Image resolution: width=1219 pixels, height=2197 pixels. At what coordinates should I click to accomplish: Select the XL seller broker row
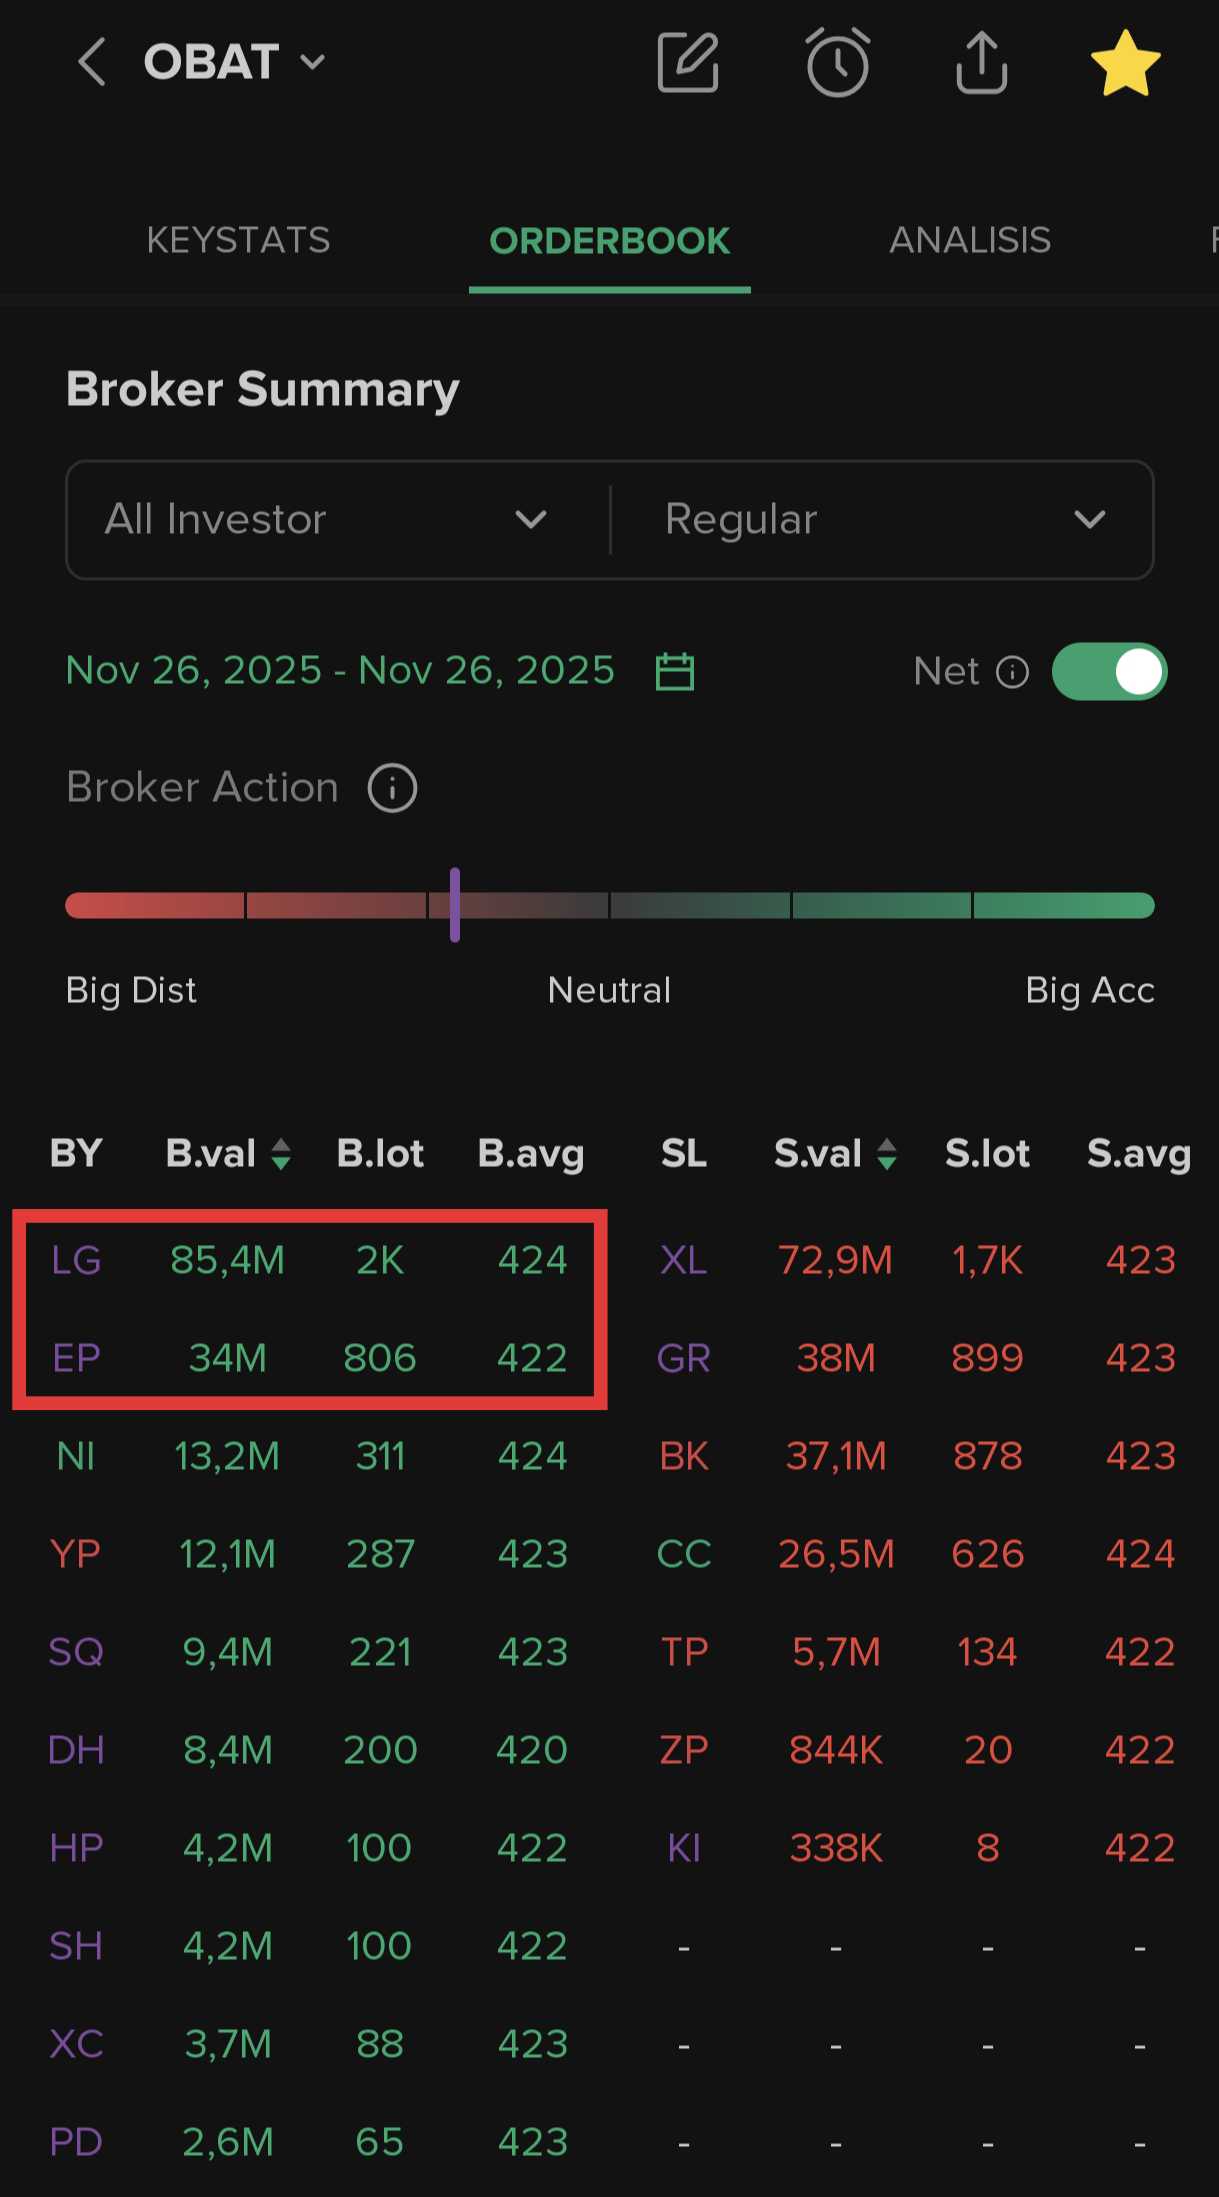pyautogui.click(x=684, y=1260)
